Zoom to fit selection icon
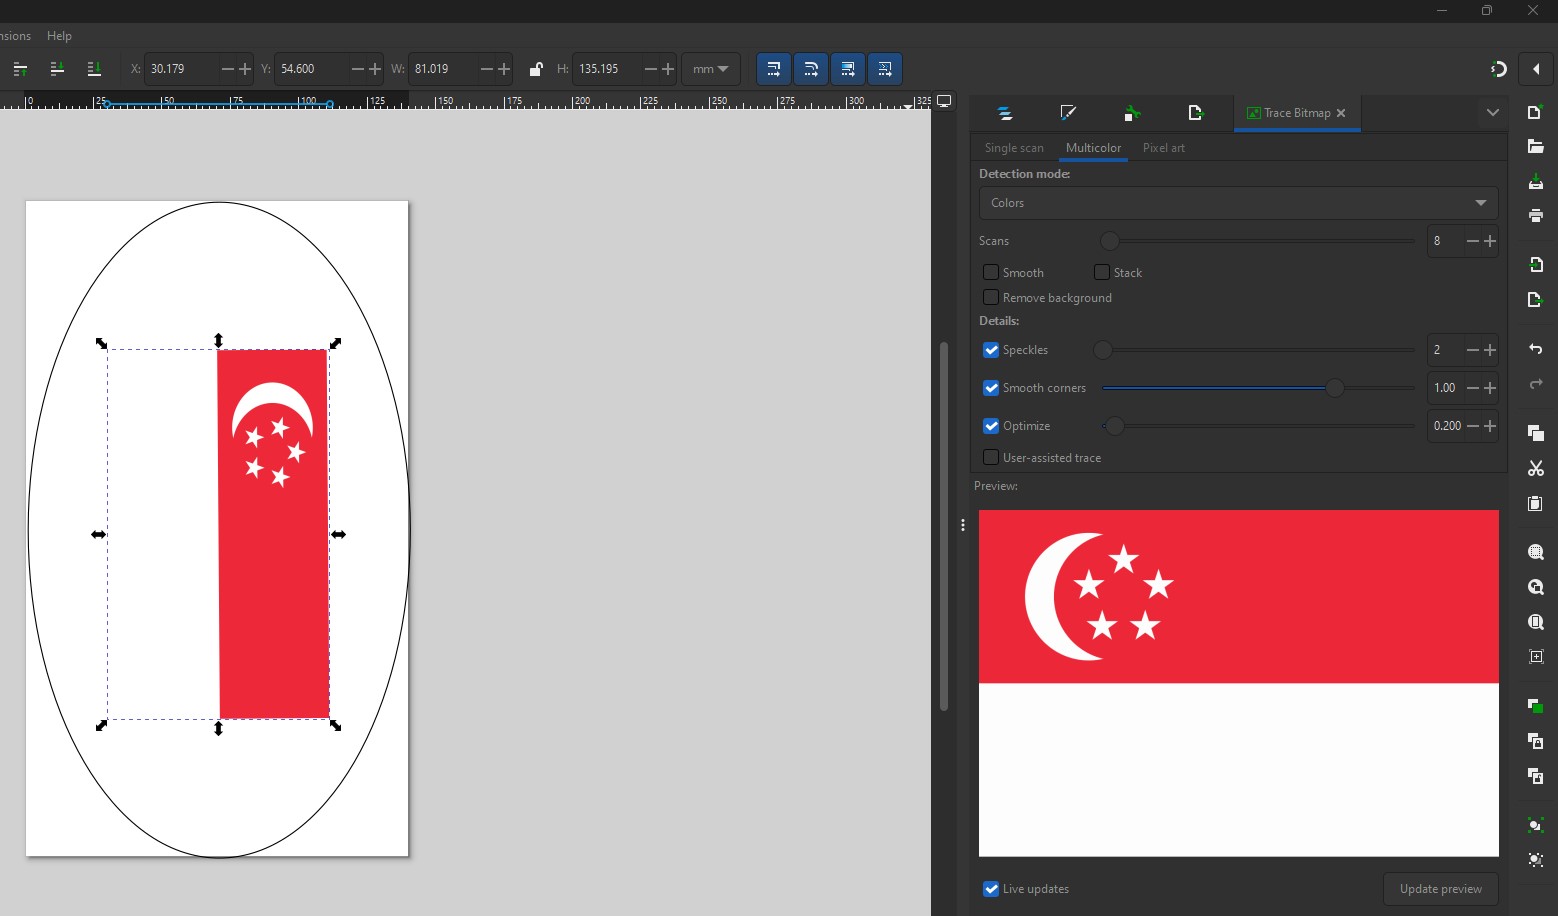 1535,552
